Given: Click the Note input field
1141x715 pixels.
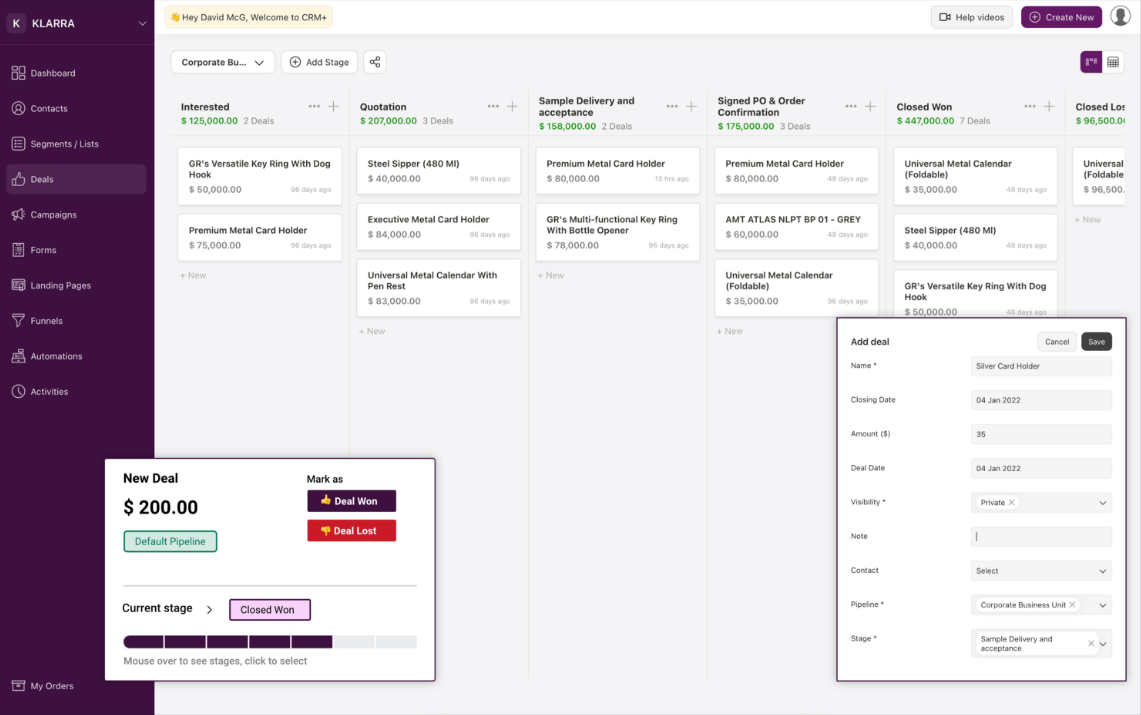Looking at the screenshot, I should coord(1041,536).
